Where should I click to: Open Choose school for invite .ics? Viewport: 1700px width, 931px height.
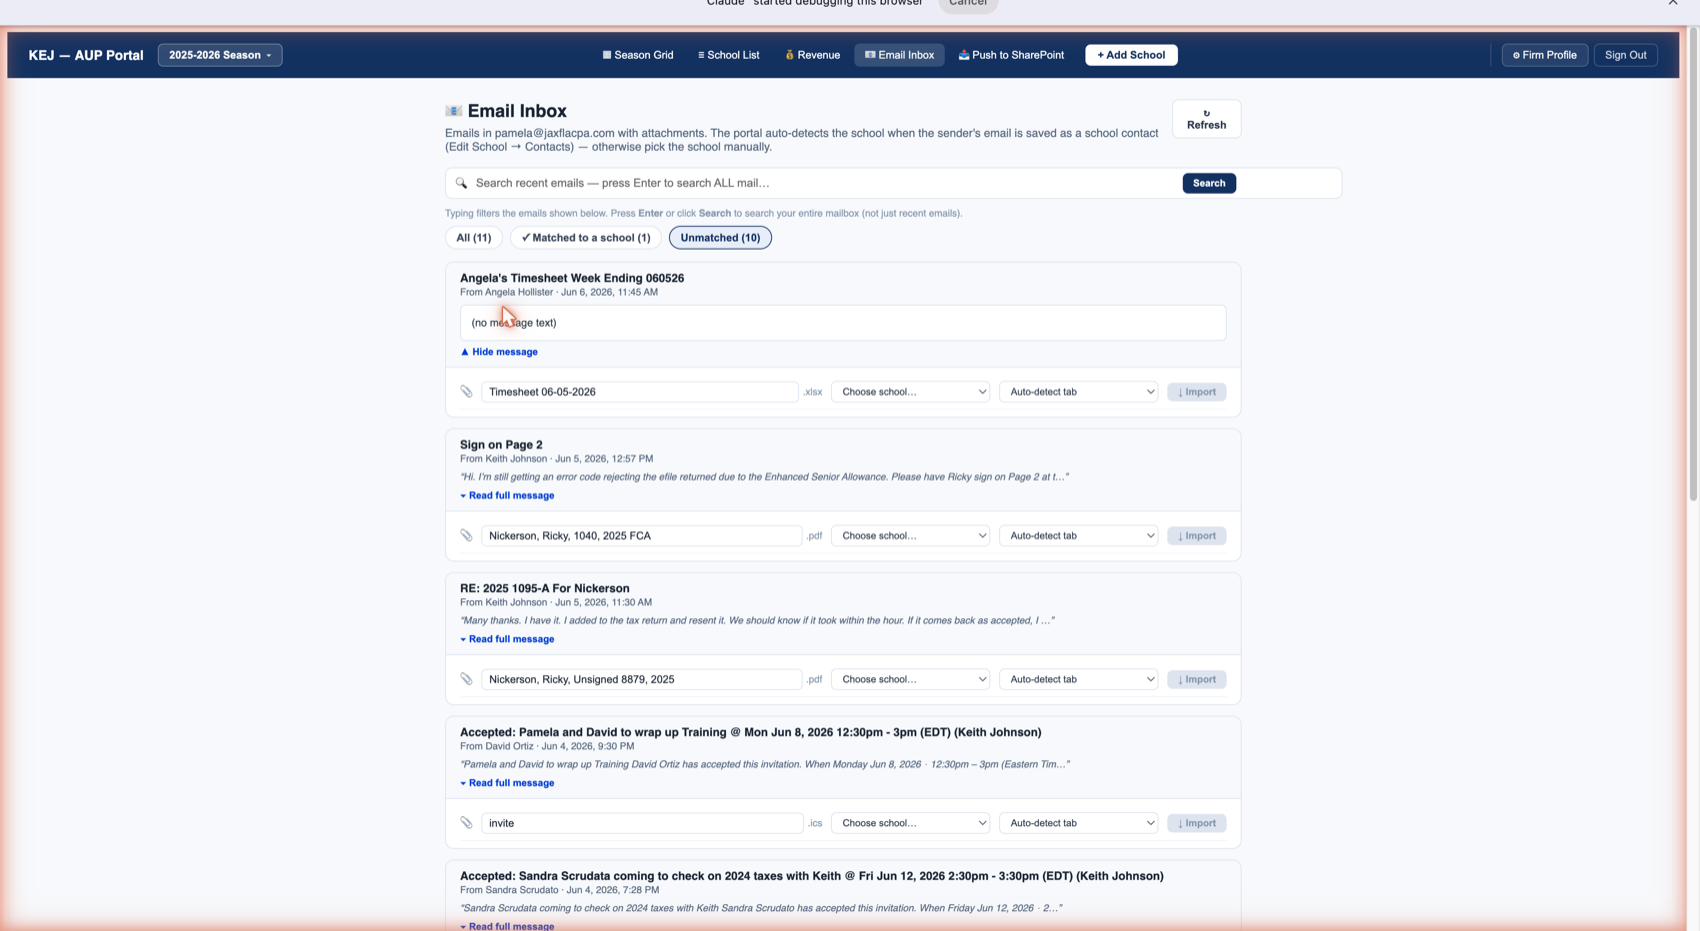(910, 823)
